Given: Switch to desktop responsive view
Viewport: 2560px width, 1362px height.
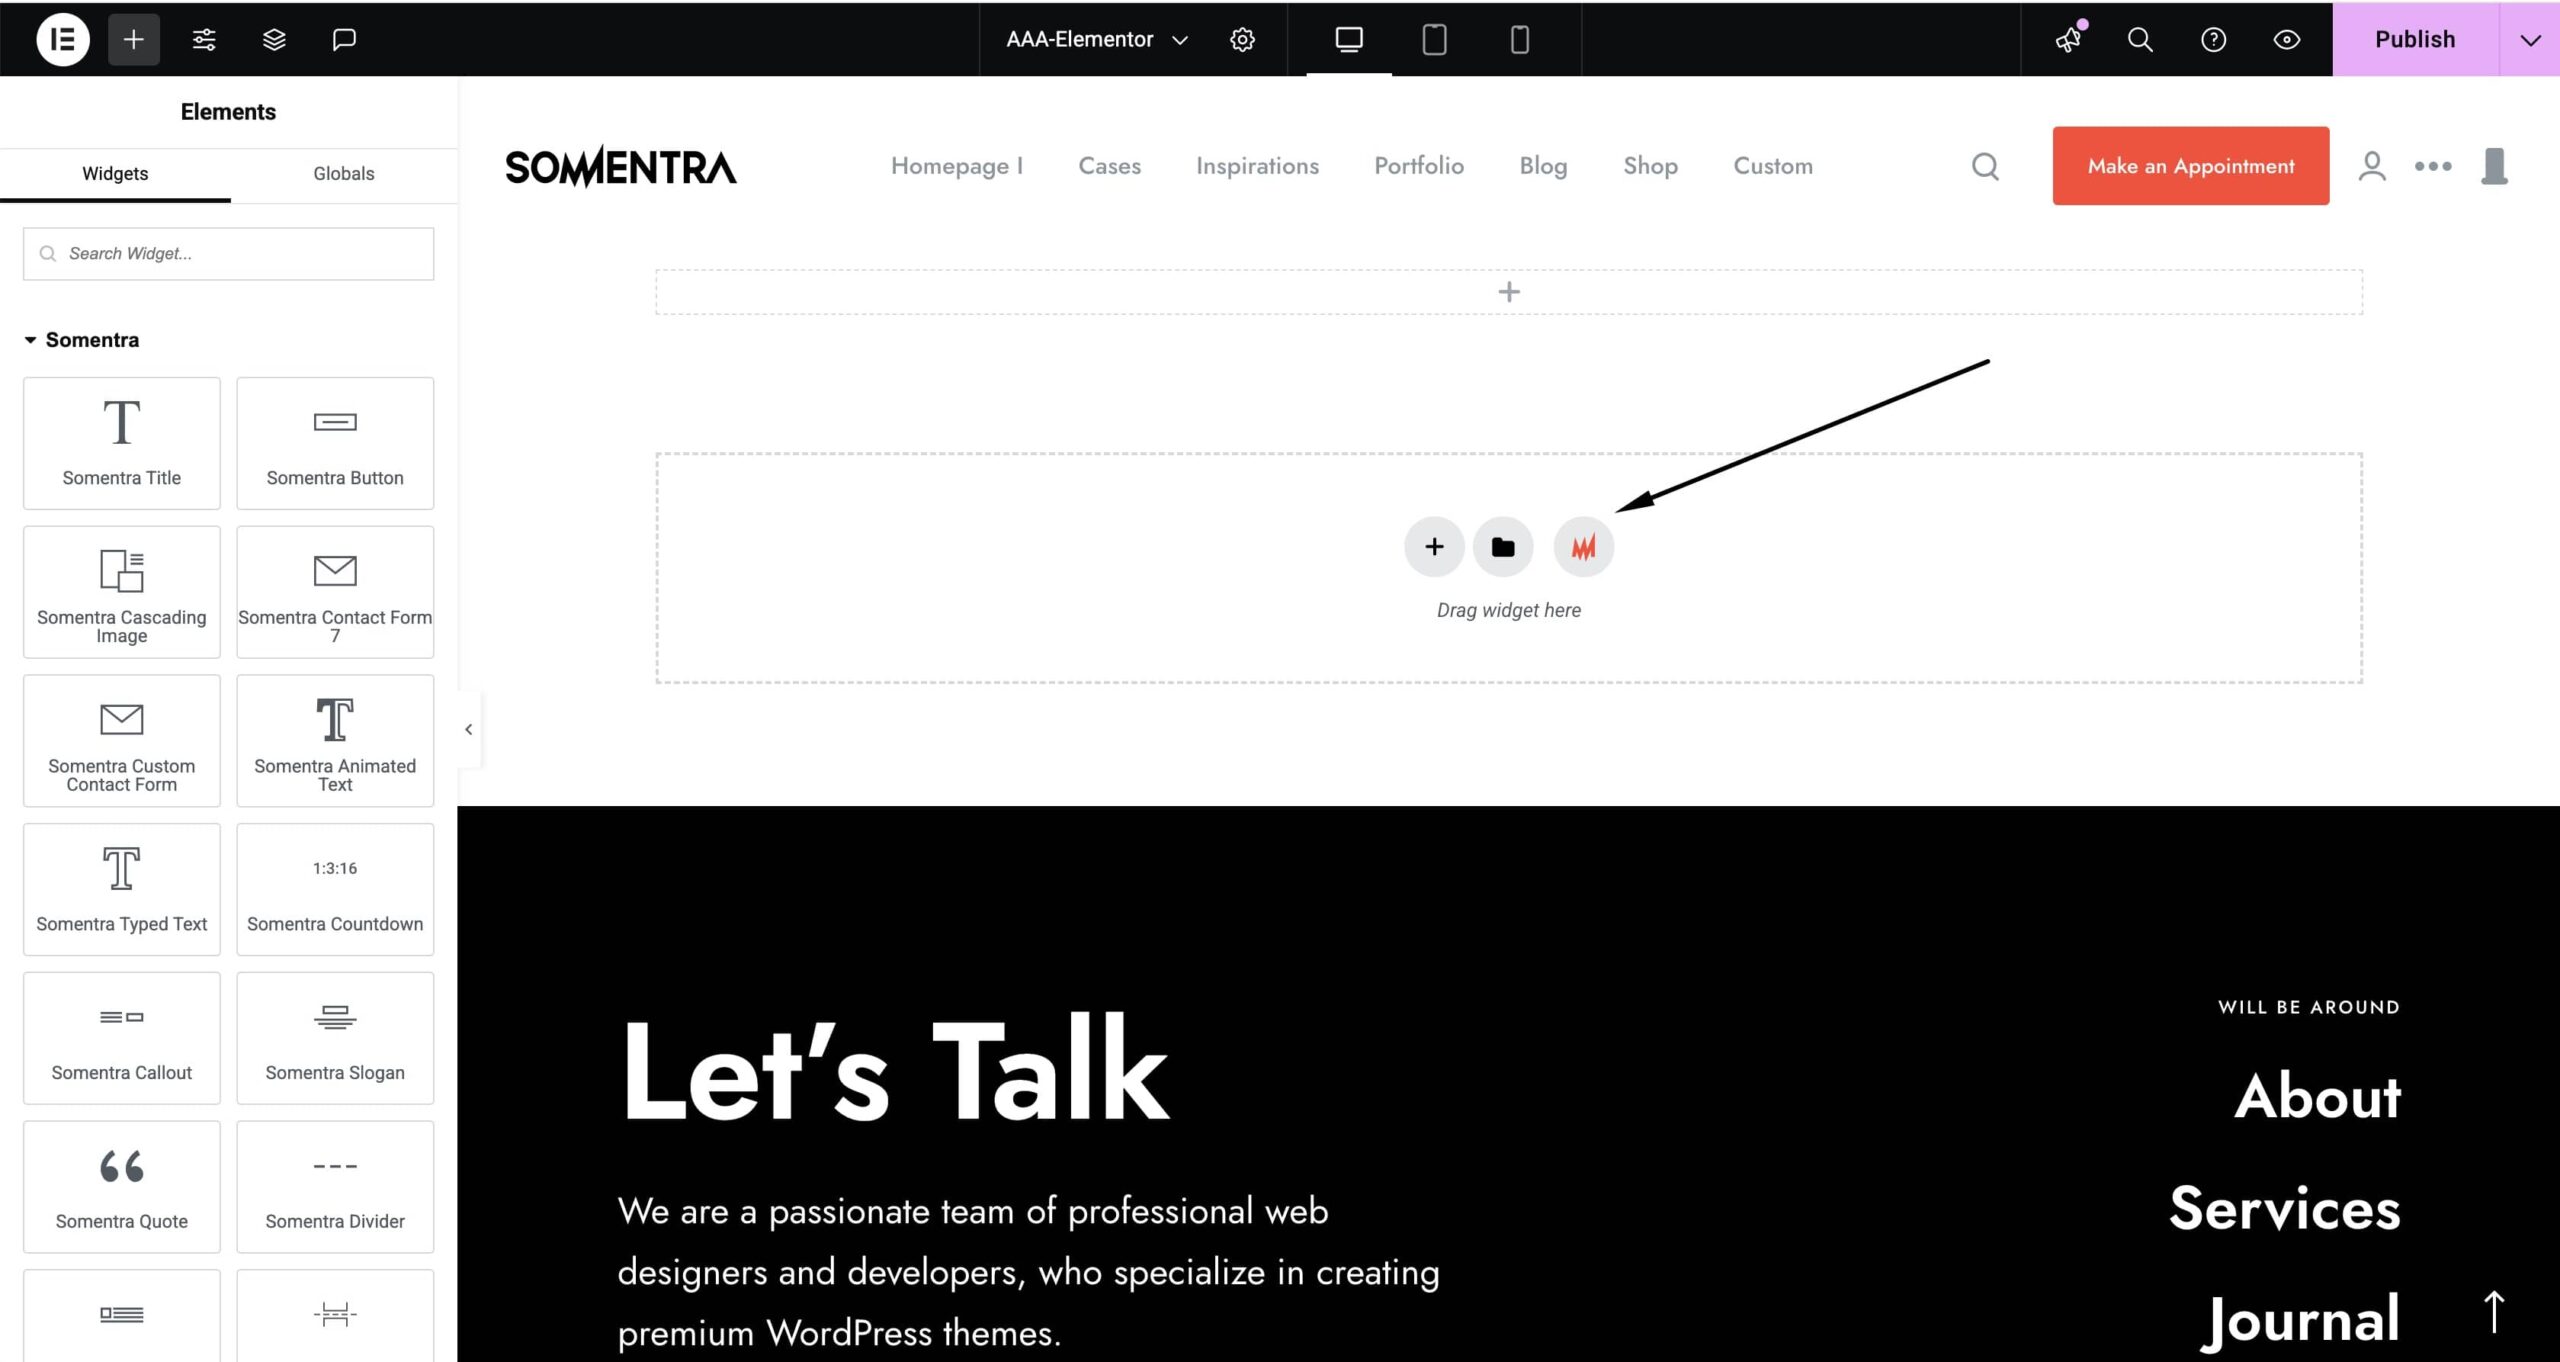Looking at the screenshot, I should click(x=1349, y=39).
